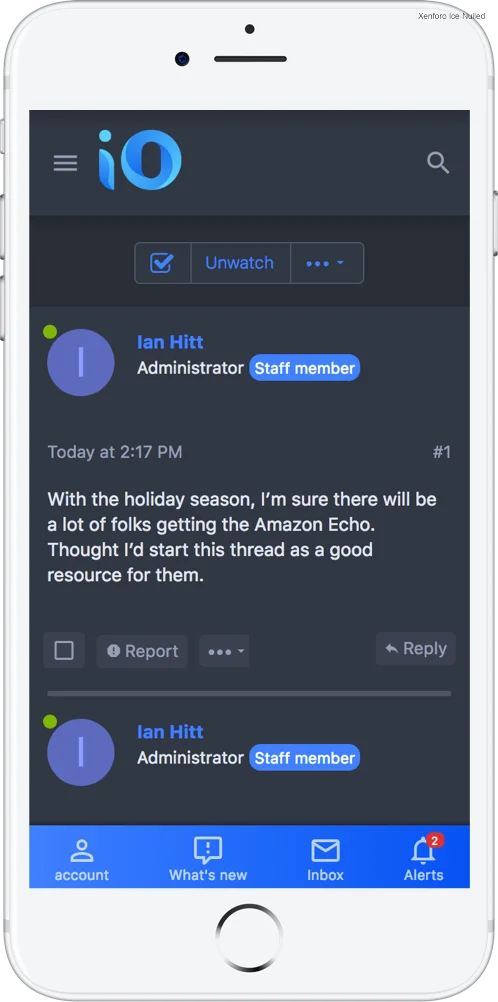Report the first post
This screenshot has width=498, height=1002.
pyautogui.click(x=142, y=651)
